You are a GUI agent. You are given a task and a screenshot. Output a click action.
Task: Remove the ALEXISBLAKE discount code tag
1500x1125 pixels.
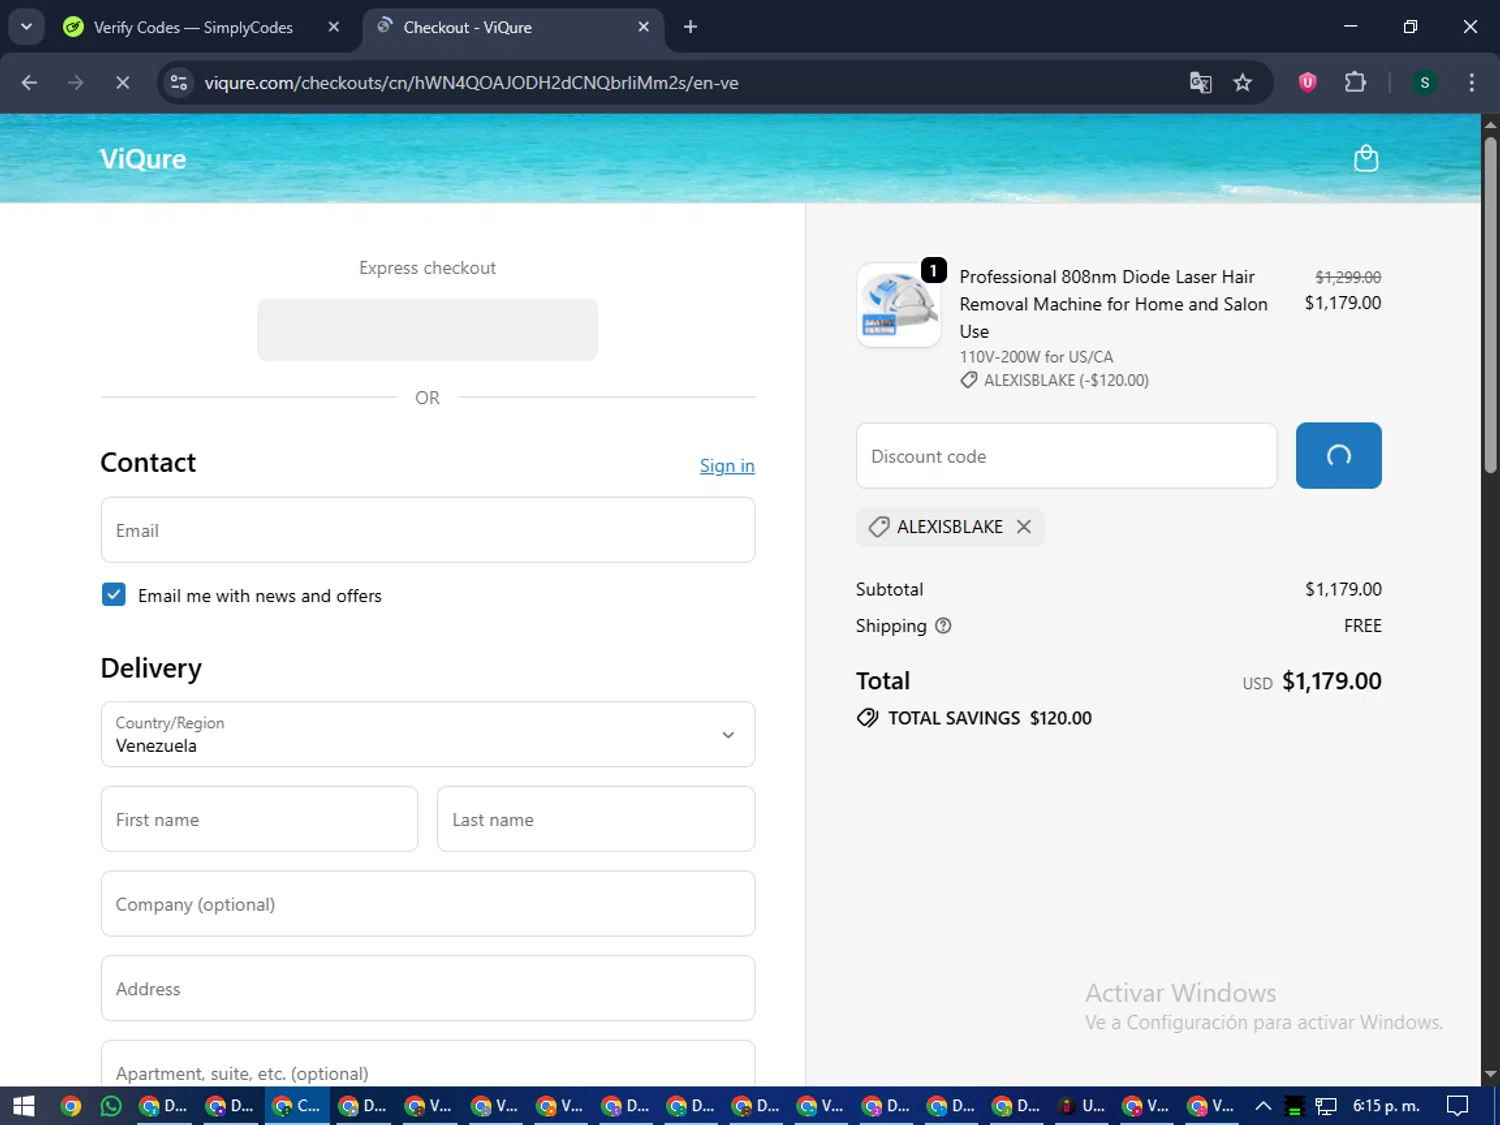click(1023, 527)
